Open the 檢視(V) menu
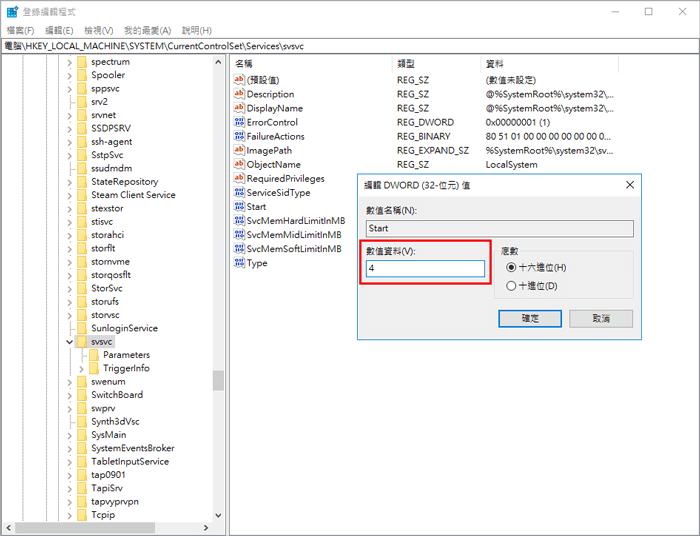700x536 pixels. point(99,30)
